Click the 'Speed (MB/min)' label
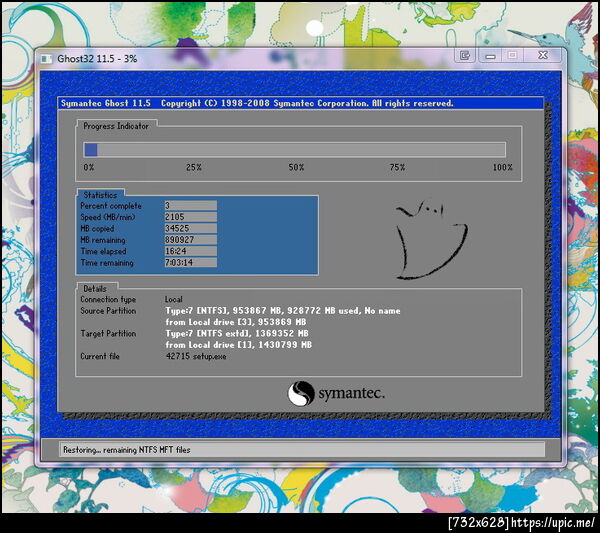The image size is (600, 533). pyautogui.click(x=108, y=217)
